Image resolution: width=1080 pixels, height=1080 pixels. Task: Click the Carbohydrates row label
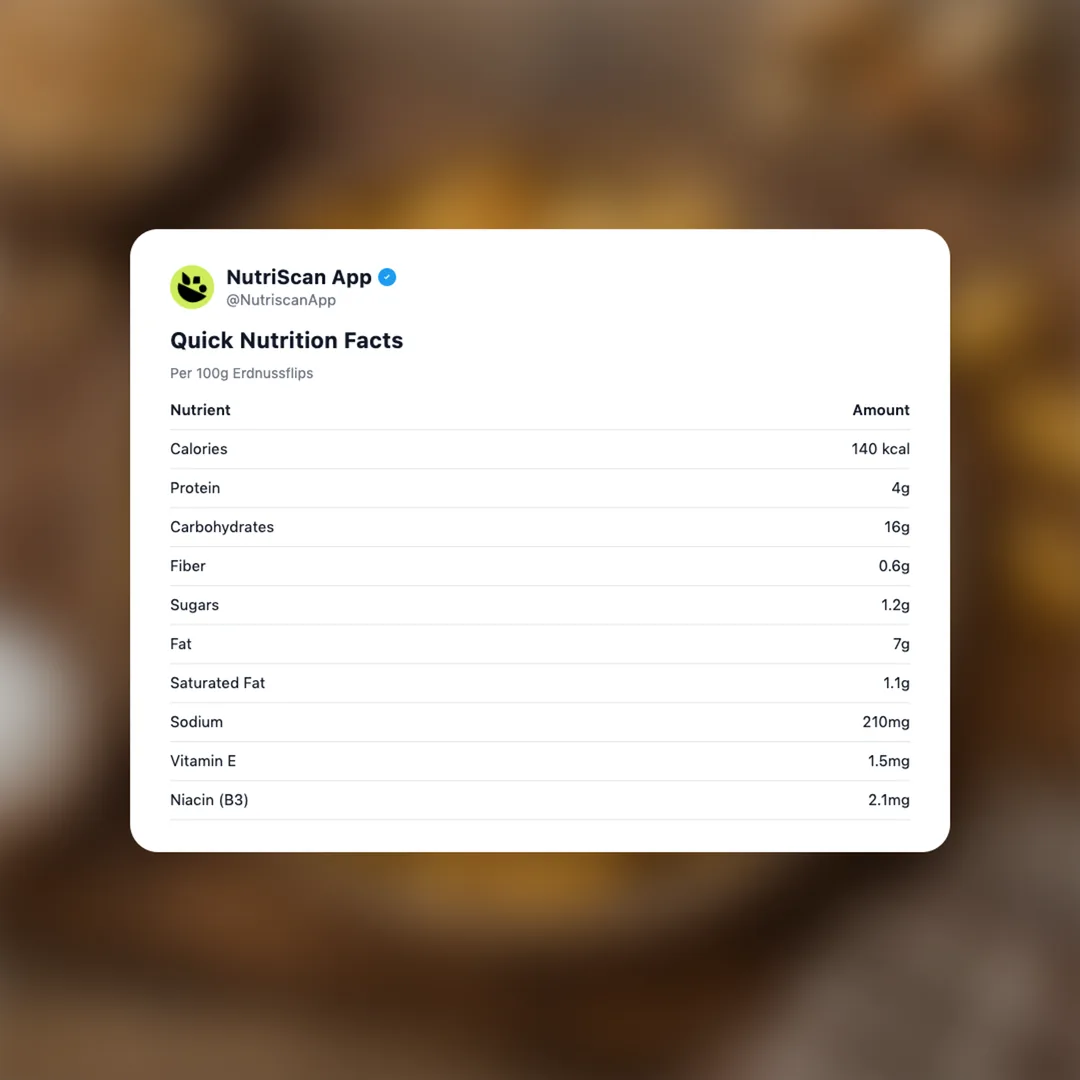point(221,527)
